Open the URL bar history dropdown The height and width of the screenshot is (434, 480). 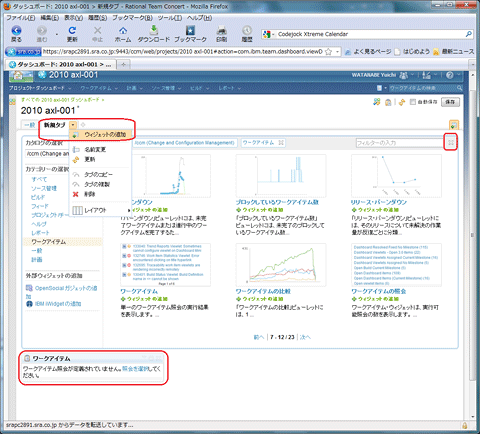(x=337, y=52)
